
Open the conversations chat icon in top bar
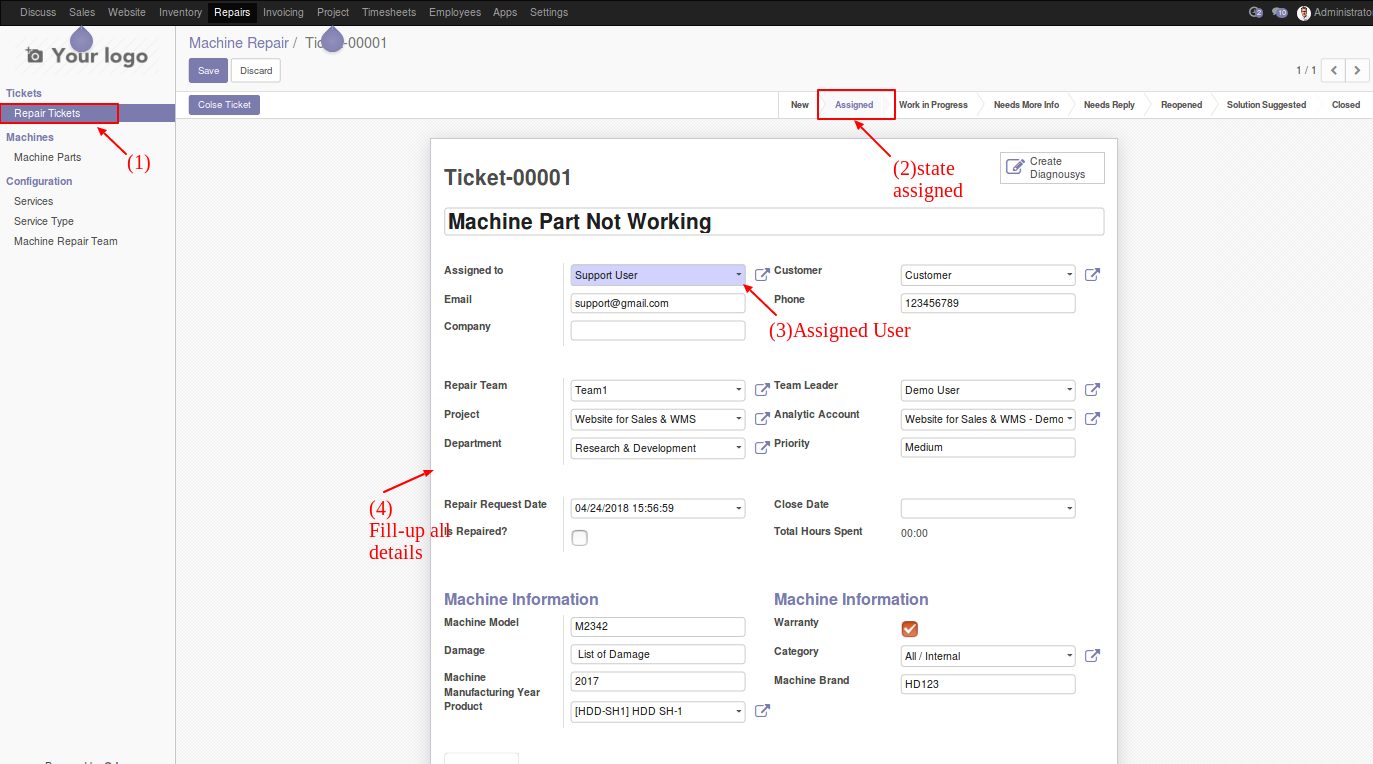(x=1280, y=12)
